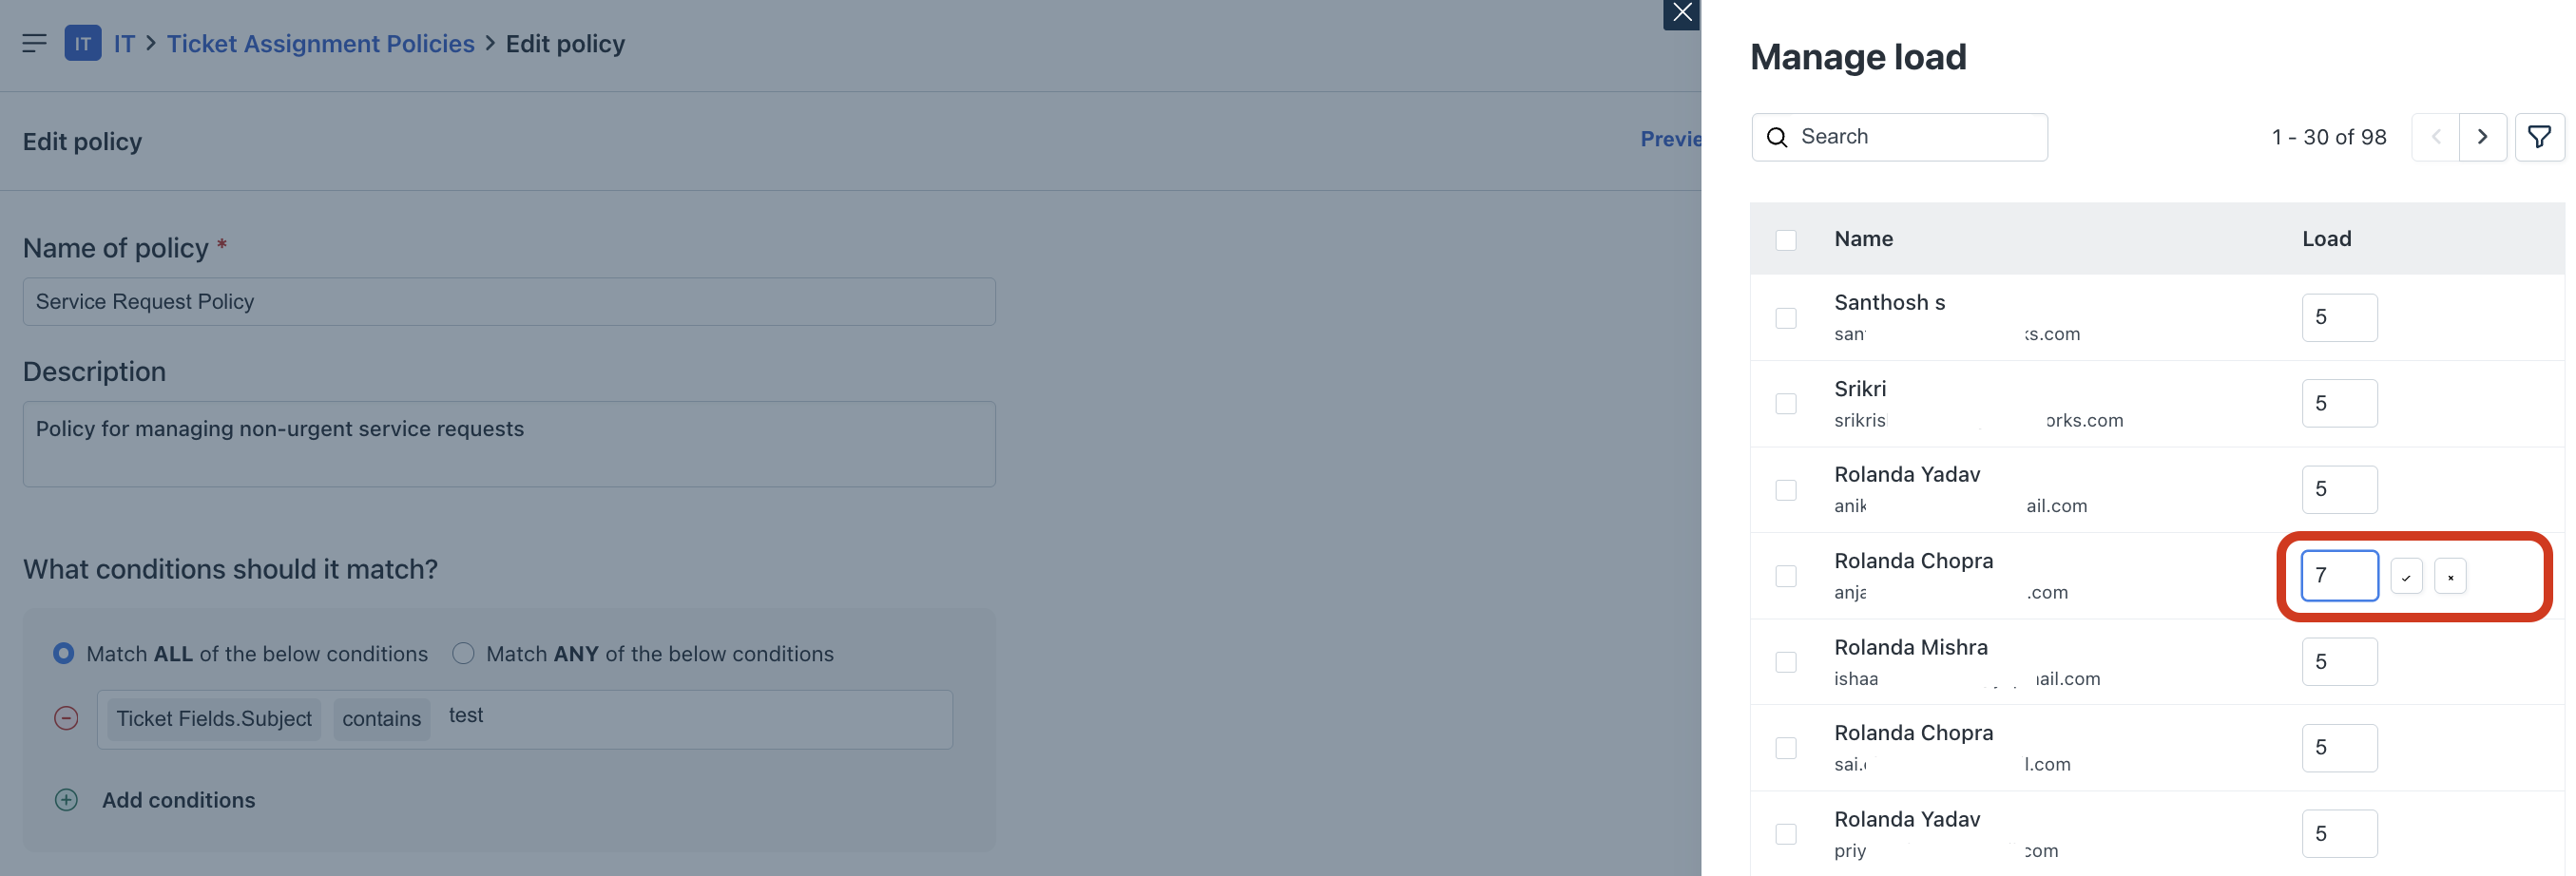Open the hamburger navigation menu
This screenshot has height=876, width=2576.
(x=34, y=43)
